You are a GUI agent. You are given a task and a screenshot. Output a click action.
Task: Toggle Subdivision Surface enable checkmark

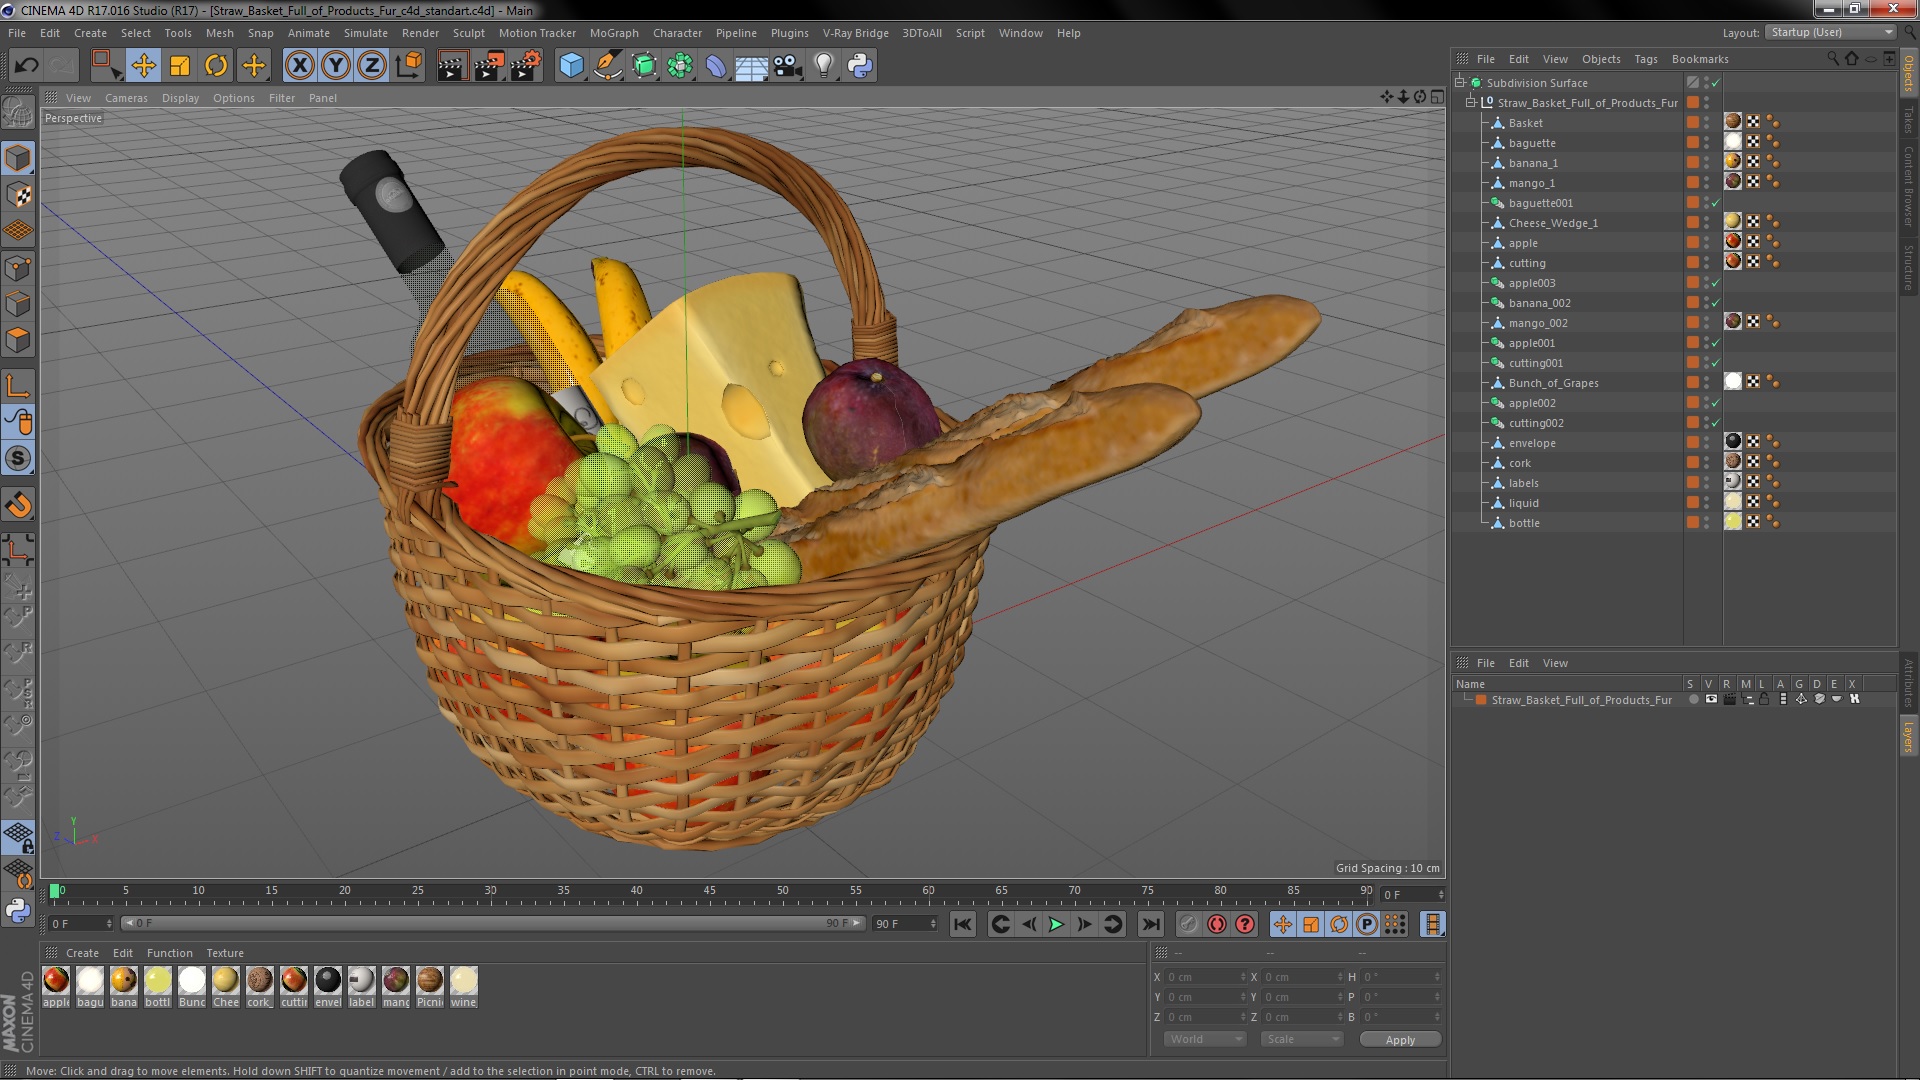(x=1716, y=83)
